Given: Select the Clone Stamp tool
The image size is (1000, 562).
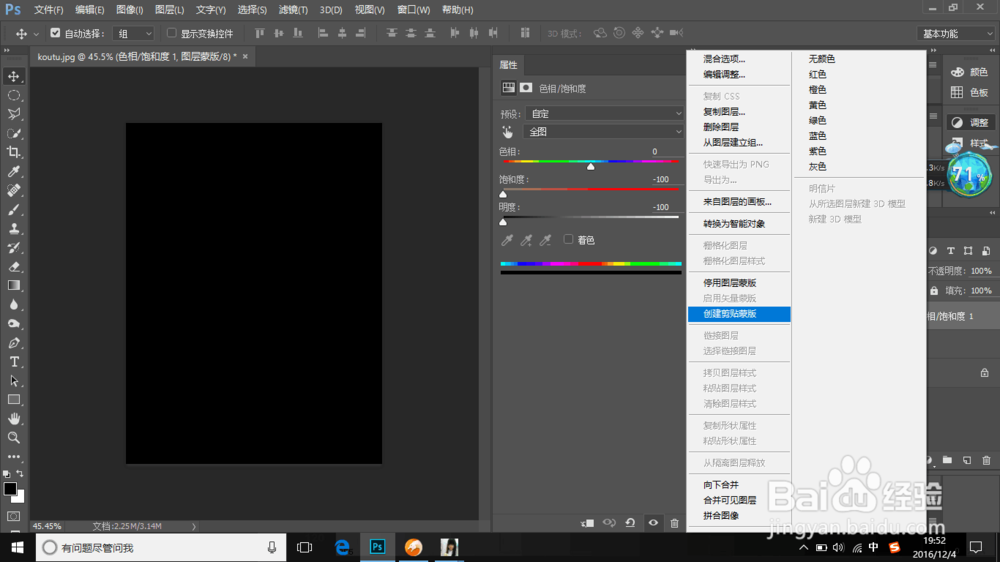Looking at the screenshot, I should (13, 229).
